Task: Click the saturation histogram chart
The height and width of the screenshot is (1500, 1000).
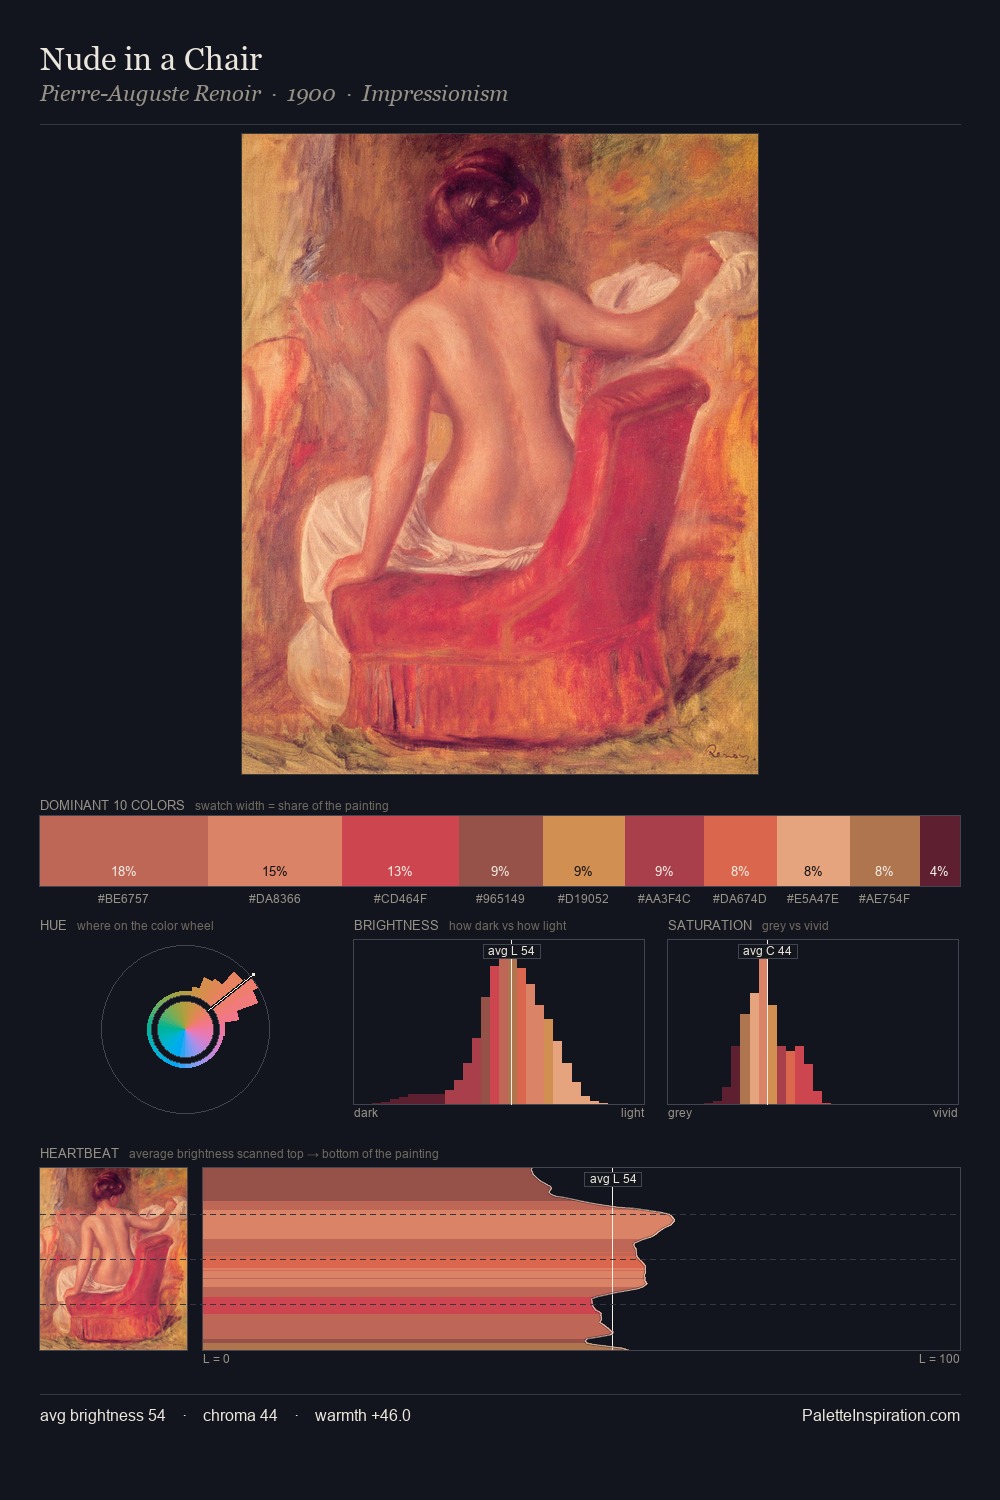Action: point(813,1022)
